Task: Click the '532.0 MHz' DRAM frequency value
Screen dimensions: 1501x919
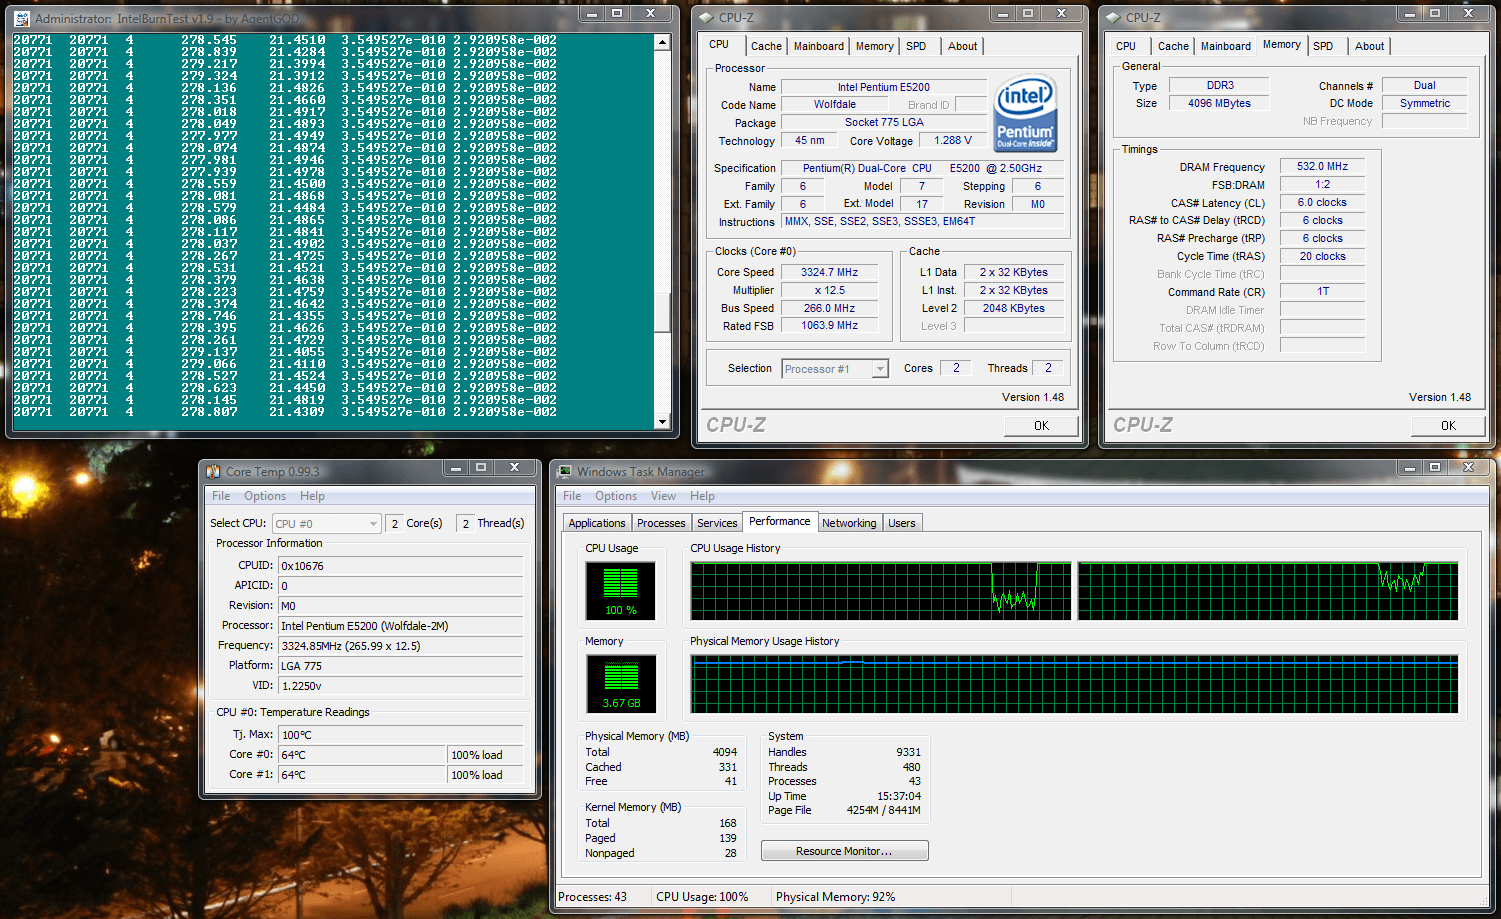Action: click(1322, 166)
